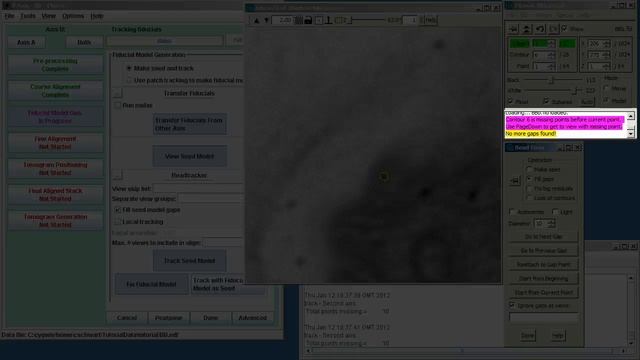This screenshot has width=640, height=360.
Task: Step the X coordinate spinner in info window
Action: [x=607, y=43]
